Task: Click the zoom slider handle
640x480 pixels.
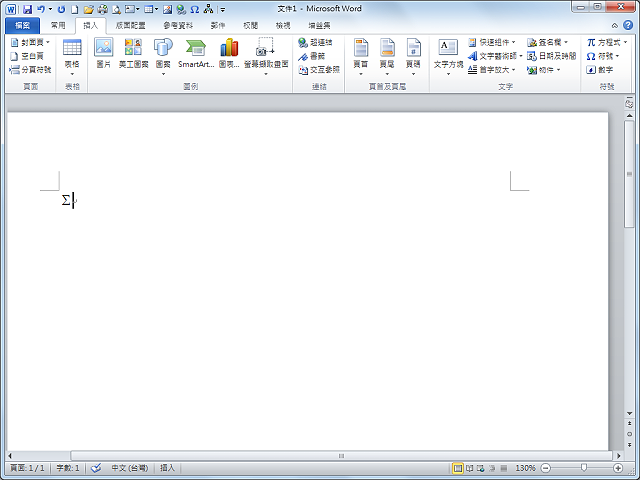Action: click(x=584, y=468)
